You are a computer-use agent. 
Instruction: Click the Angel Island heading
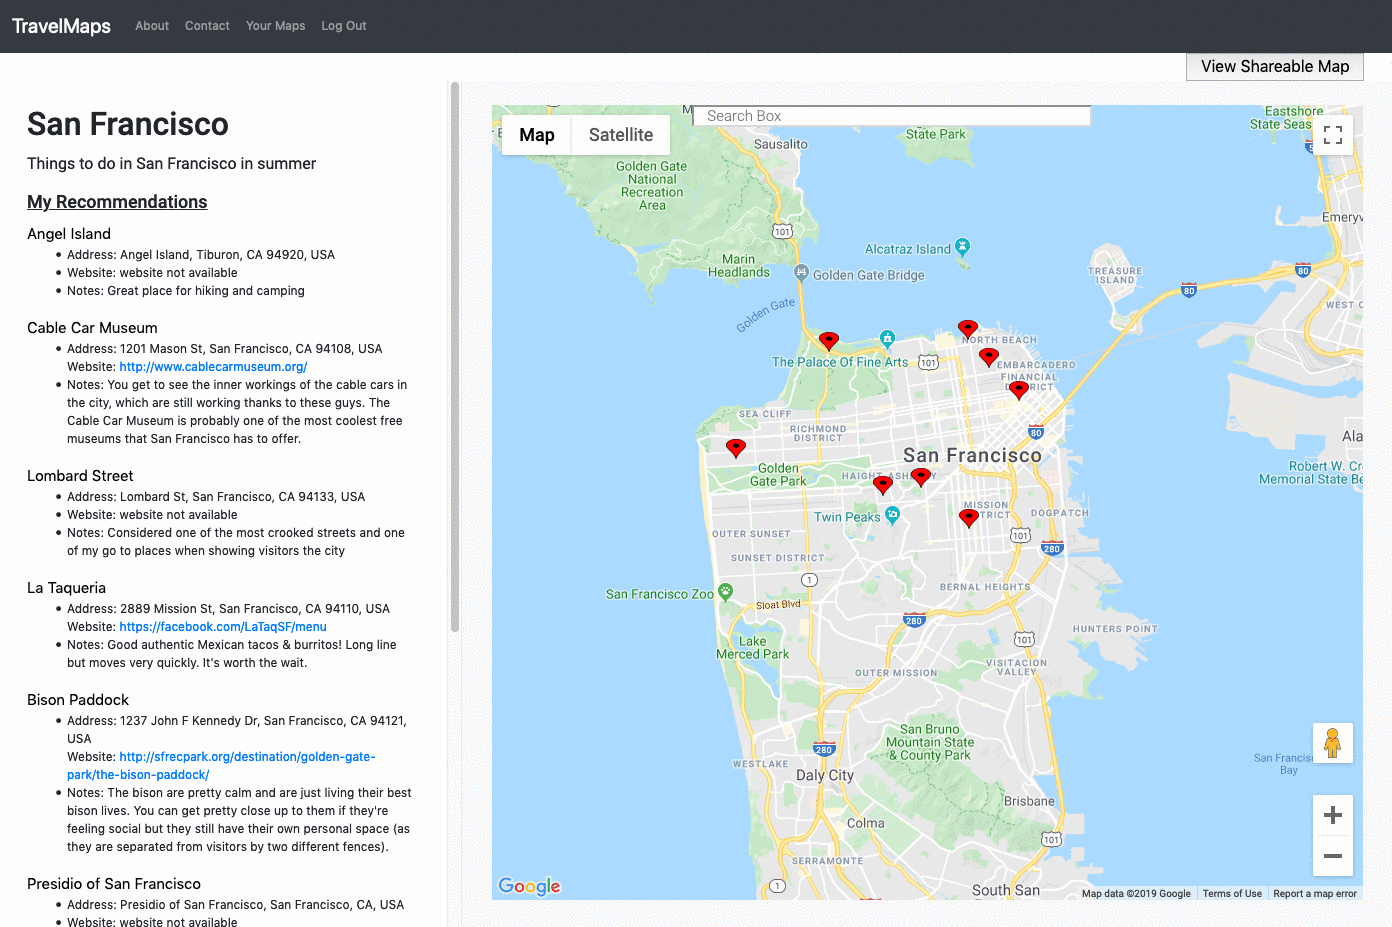pos(69,234)
